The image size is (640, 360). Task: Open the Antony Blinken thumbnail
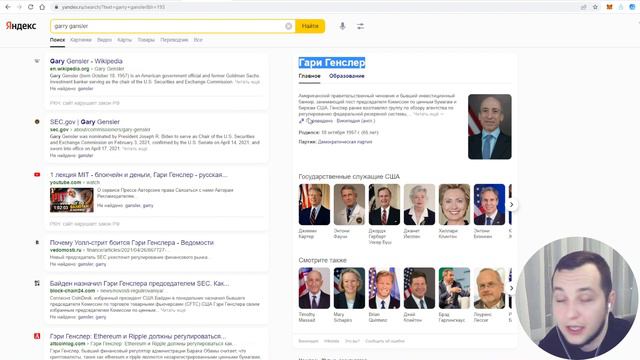[489, 204]
